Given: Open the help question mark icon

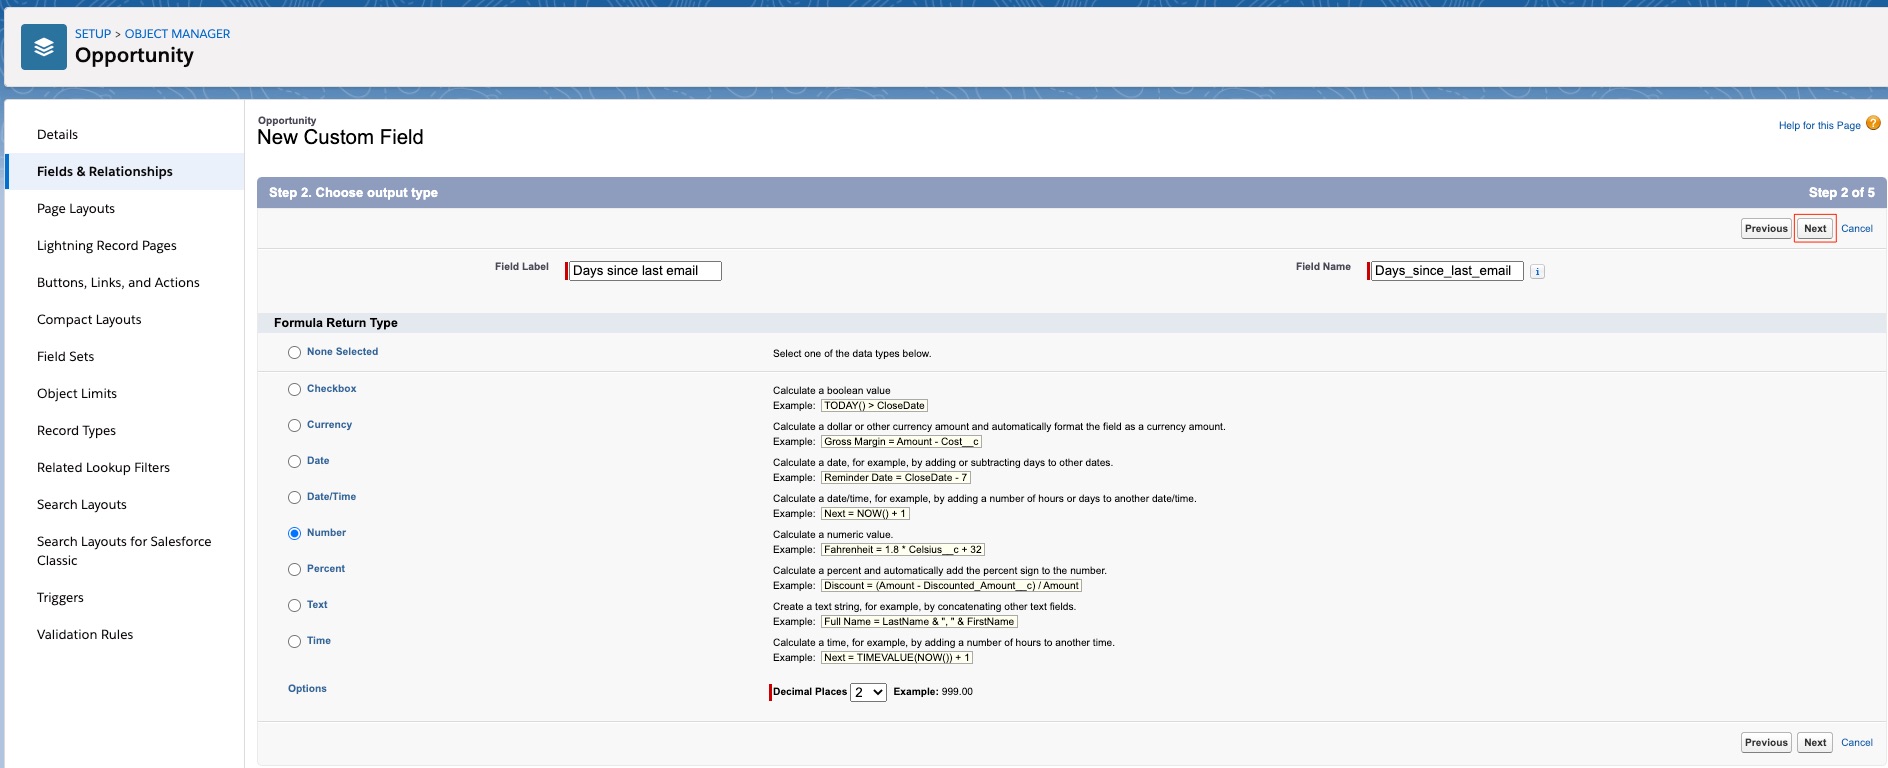Looking at the screenshot, I should [x=1873, y=124].
